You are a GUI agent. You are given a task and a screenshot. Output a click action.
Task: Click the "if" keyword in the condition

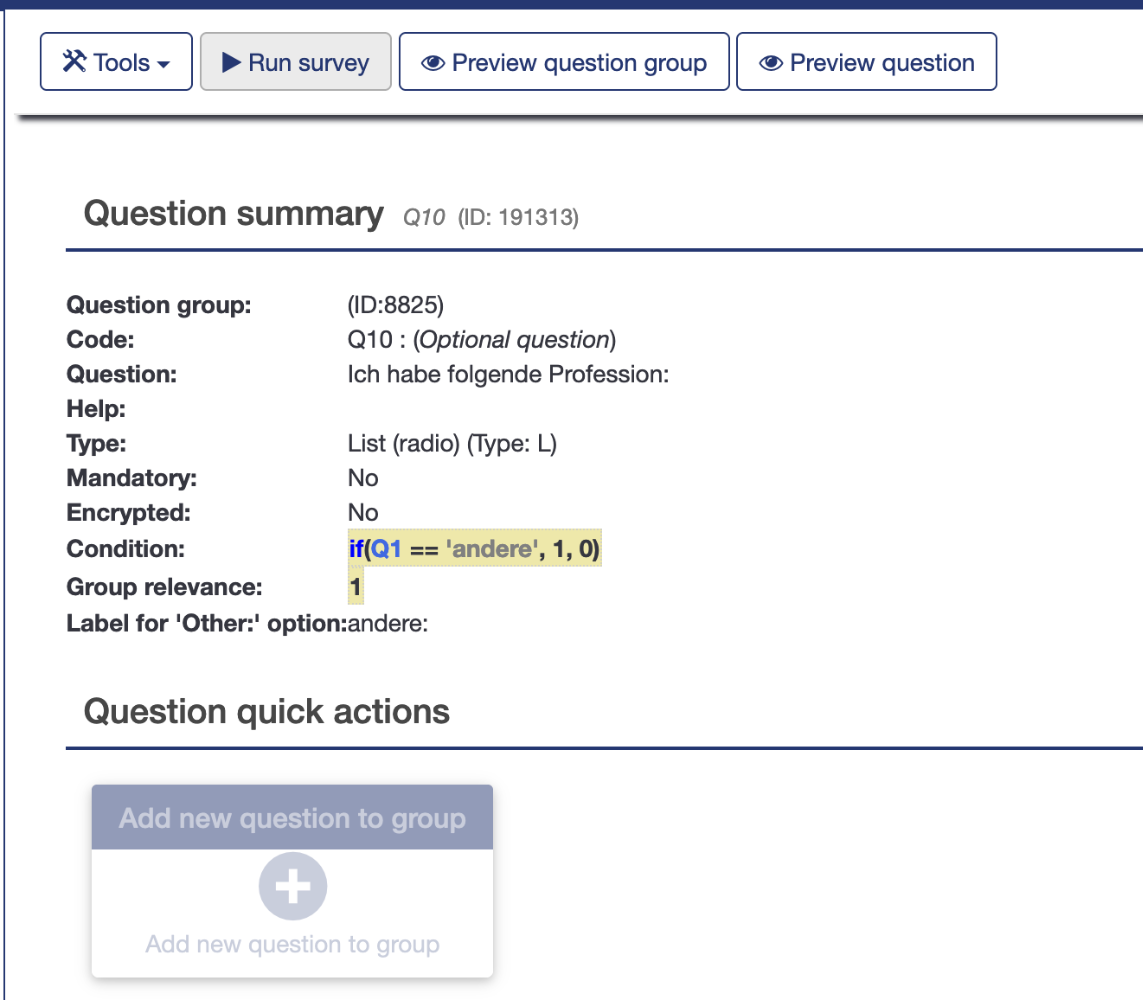pos(357,549)
